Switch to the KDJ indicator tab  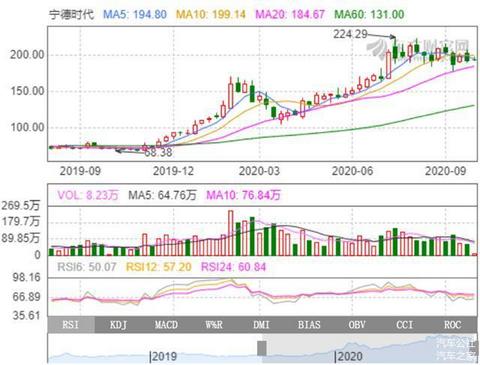tap(118, 324)
